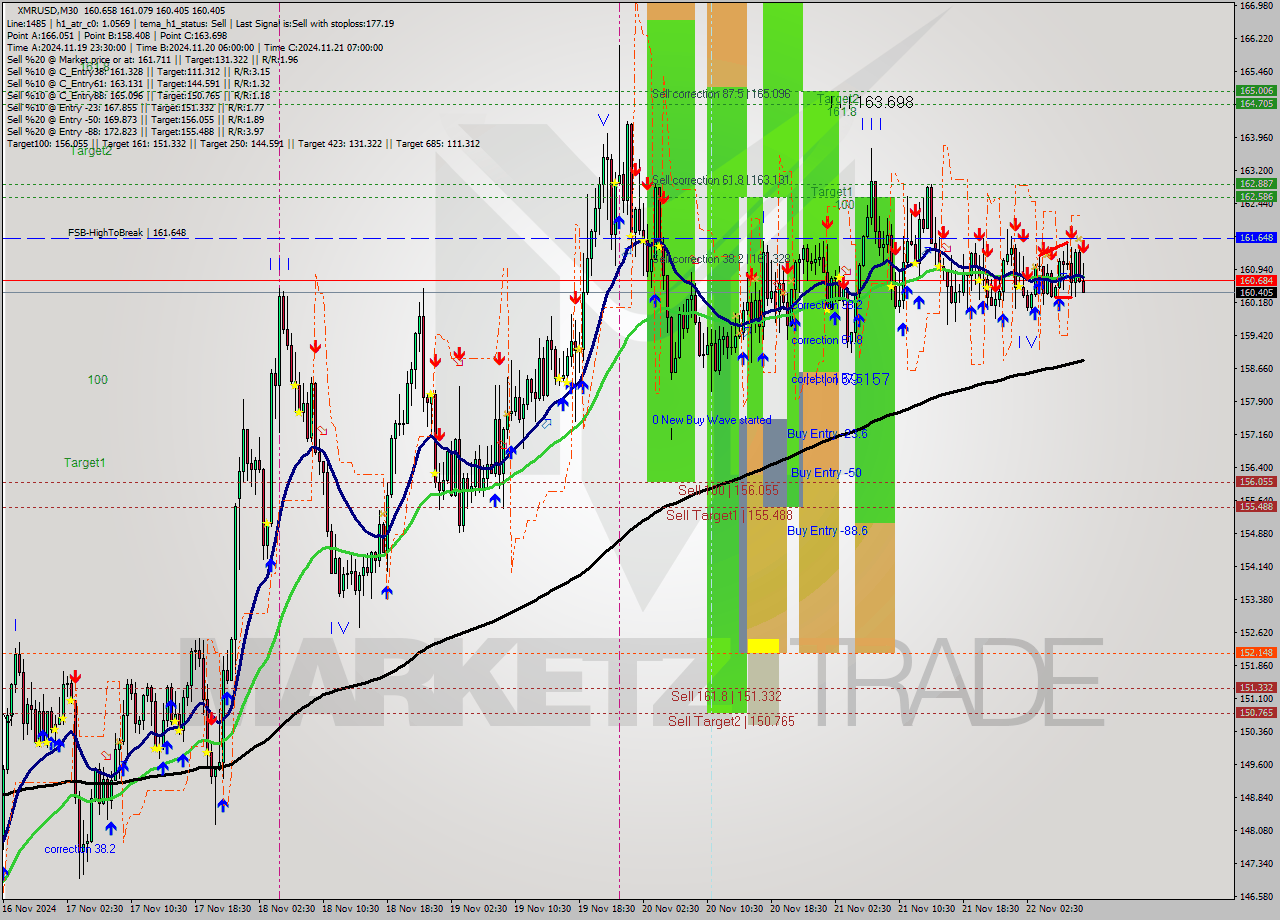Click the red 156.055 price tag on axis

click(x=1256, y=482)
